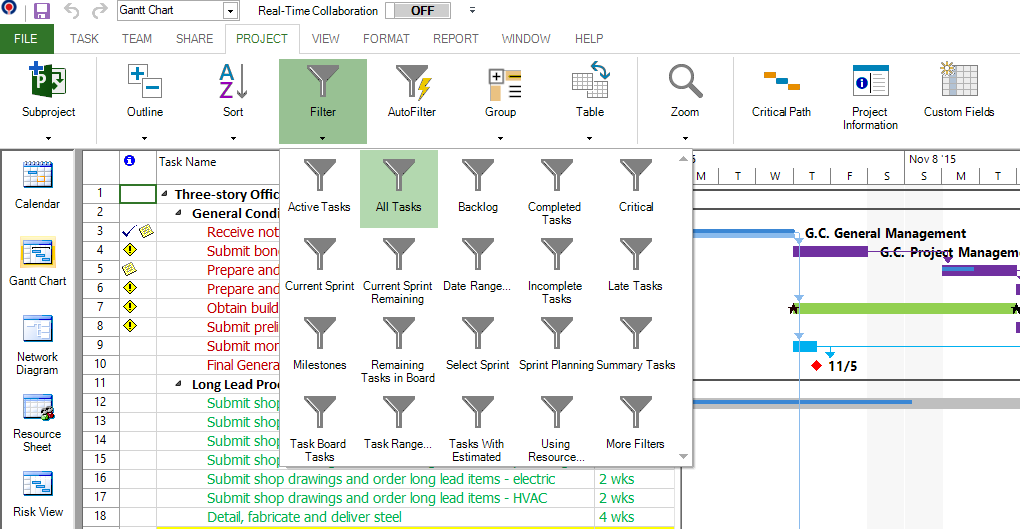
Task: Choose the Late Tasks filter
Action: (635, 266)
